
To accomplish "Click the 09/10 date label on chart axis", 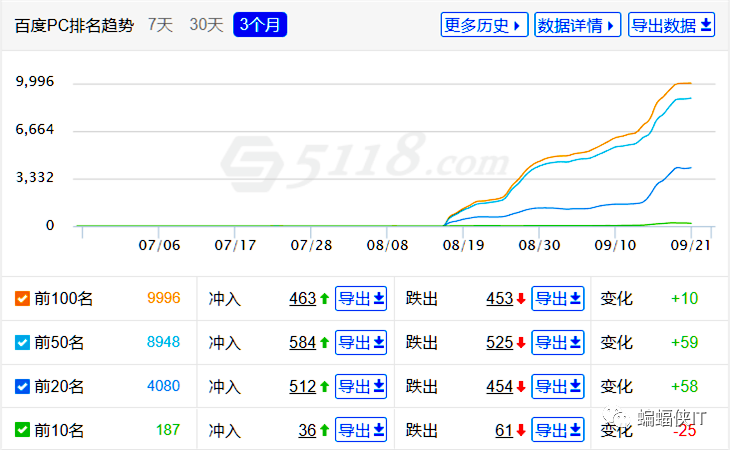I will point(615,245).
